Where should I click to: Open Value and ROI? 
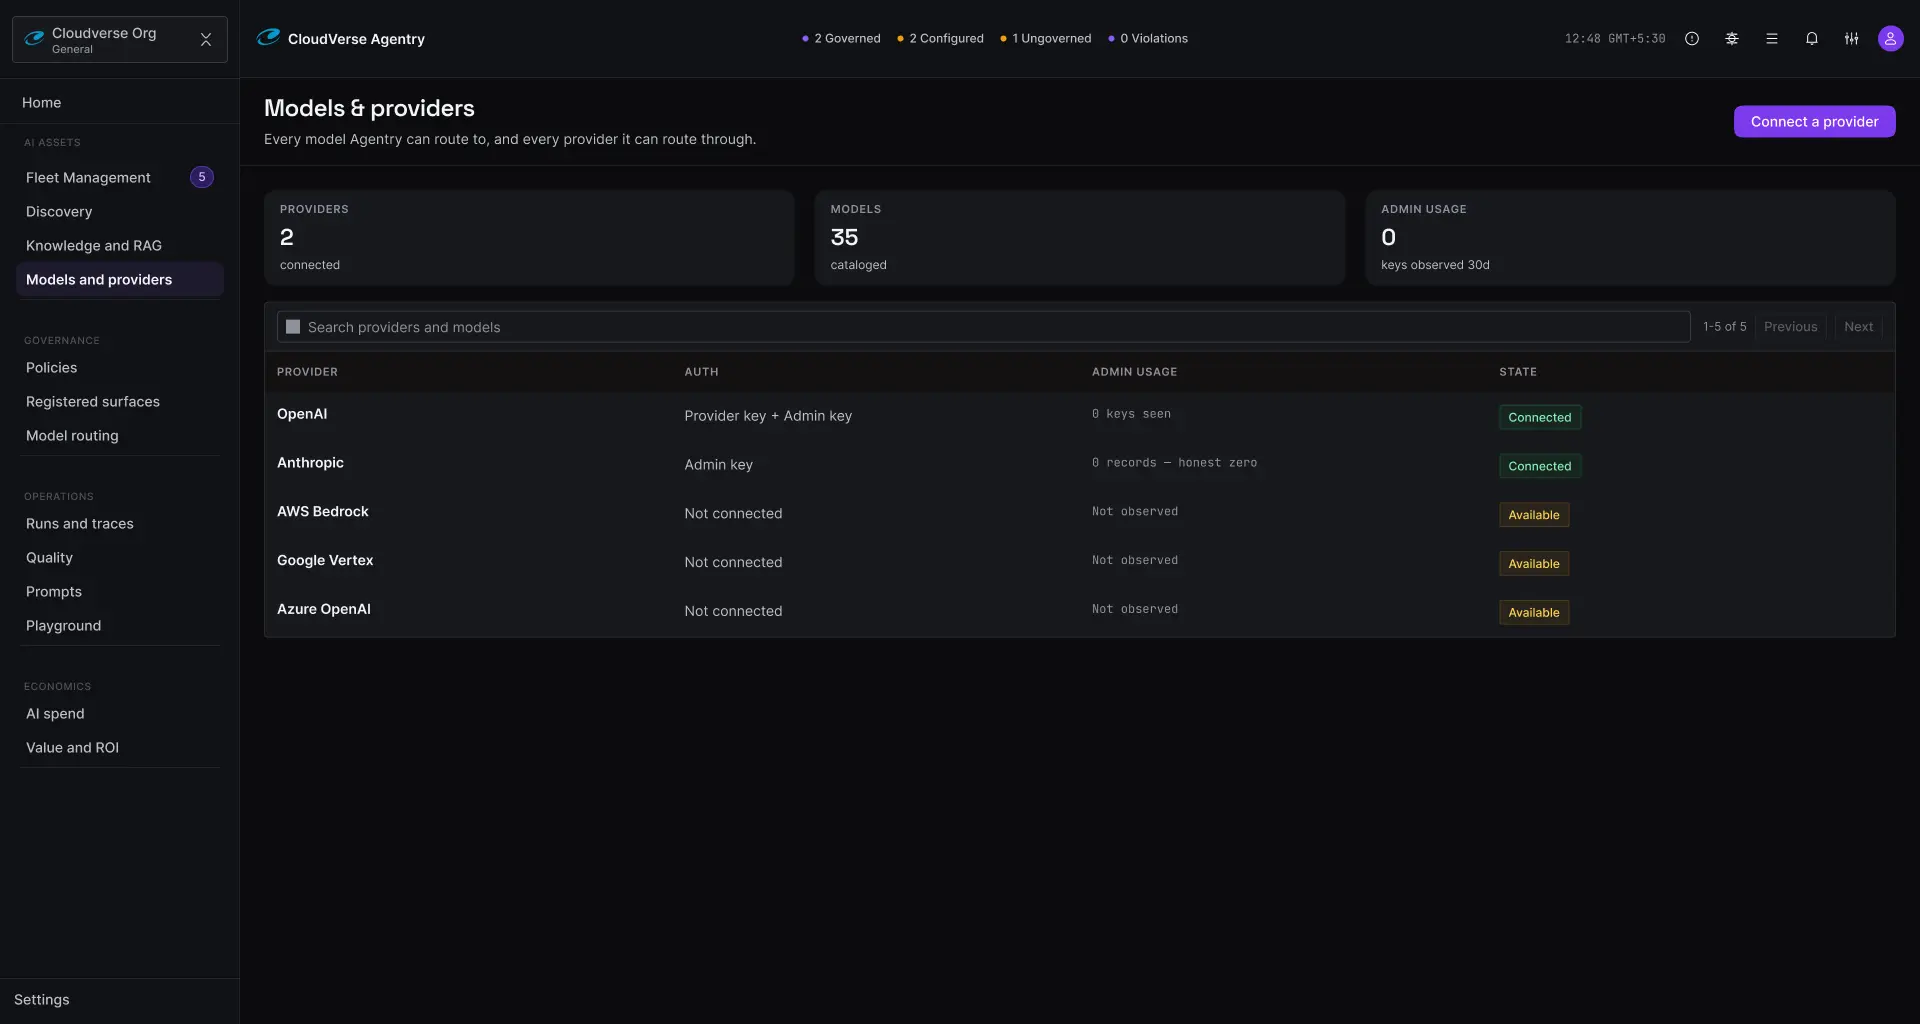(x=72, y=748)
